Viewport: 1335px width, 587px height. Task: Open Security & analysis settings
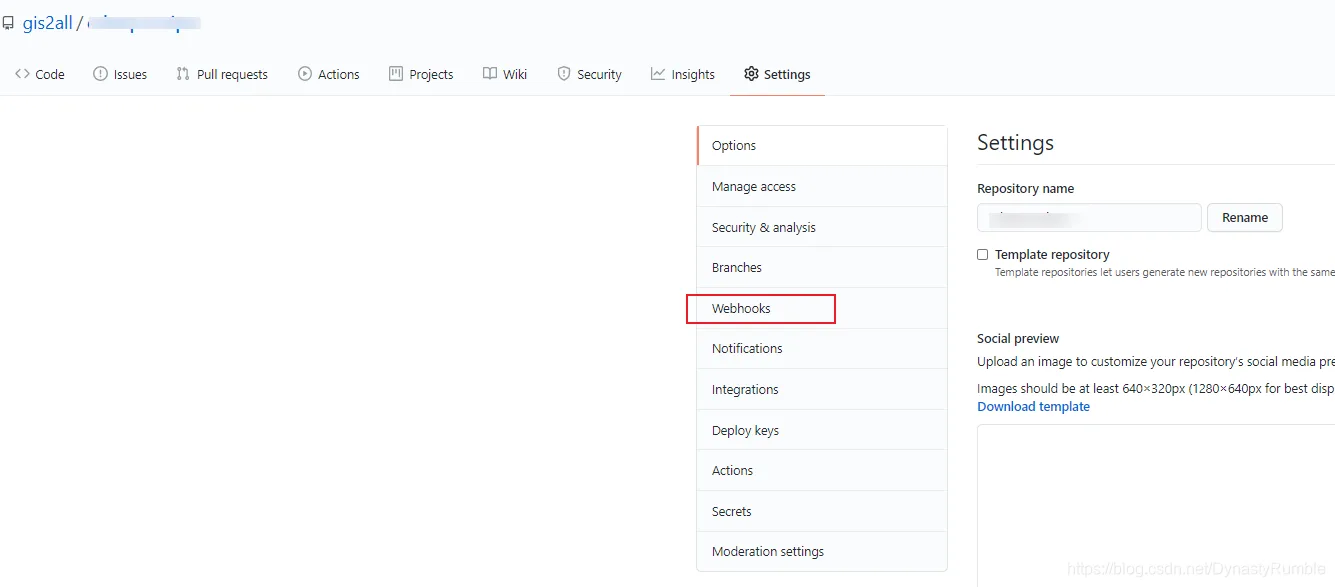tap(822, 228)
